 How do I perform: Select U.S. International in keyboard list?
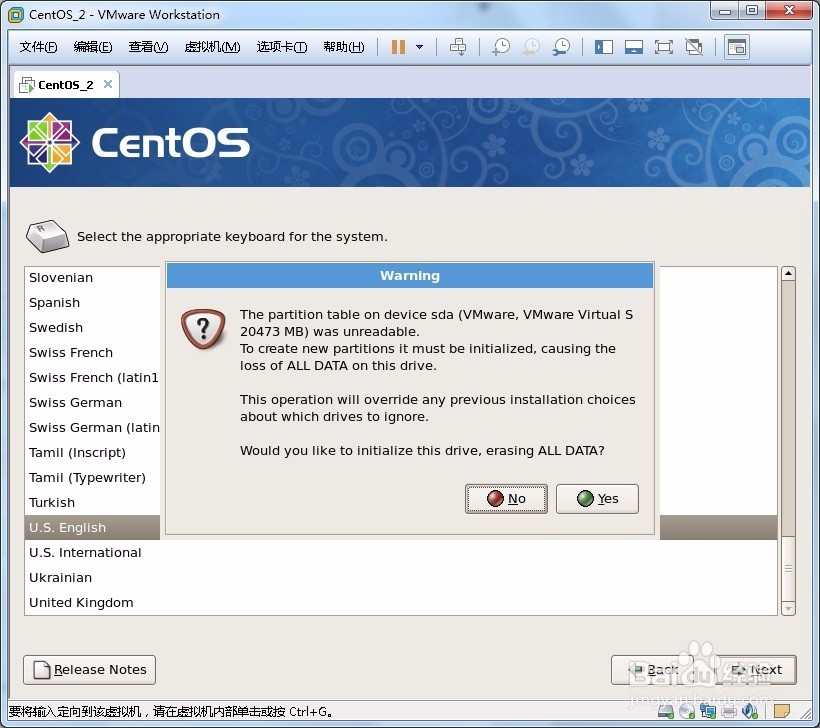85,552
